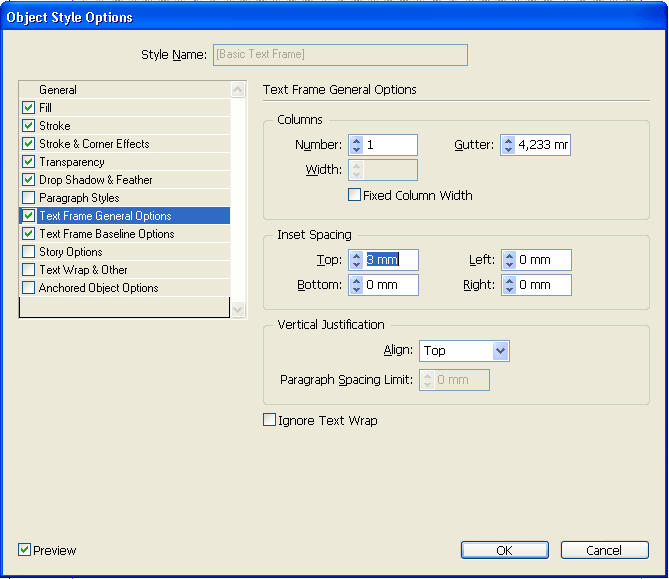Open the Align dropdown showing Top
Viewport: 669px width, 579px height.
464,351
